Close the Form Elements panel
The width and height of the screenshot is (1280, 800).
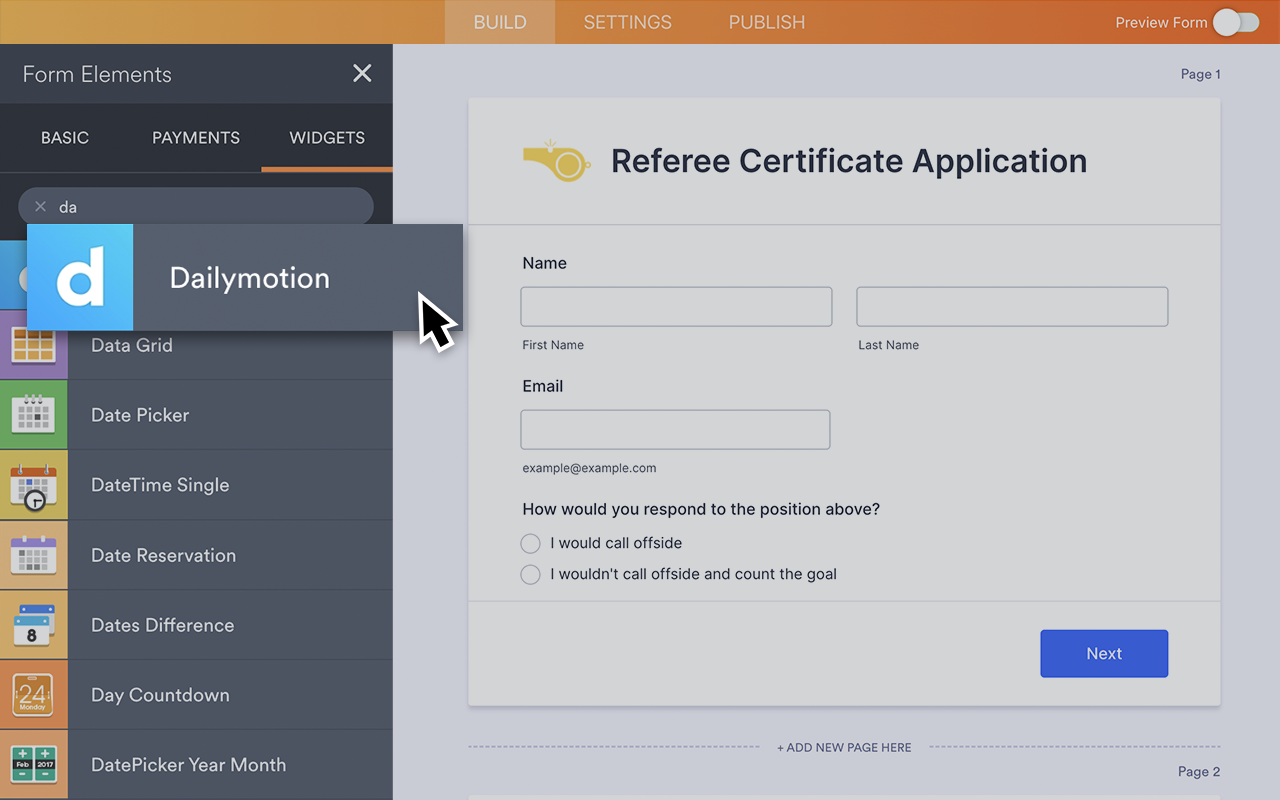(x=362, y=73)
